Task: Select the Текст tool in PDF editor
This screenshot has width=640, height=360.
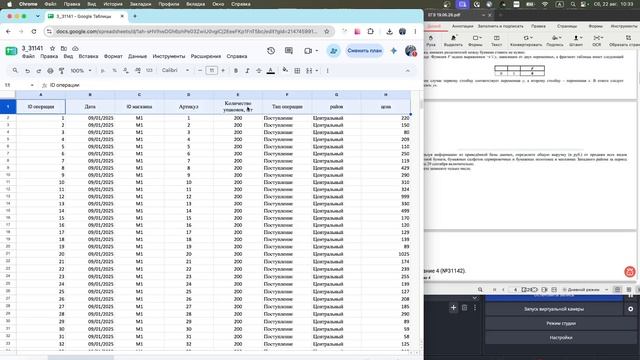Action: click(496, 40)
